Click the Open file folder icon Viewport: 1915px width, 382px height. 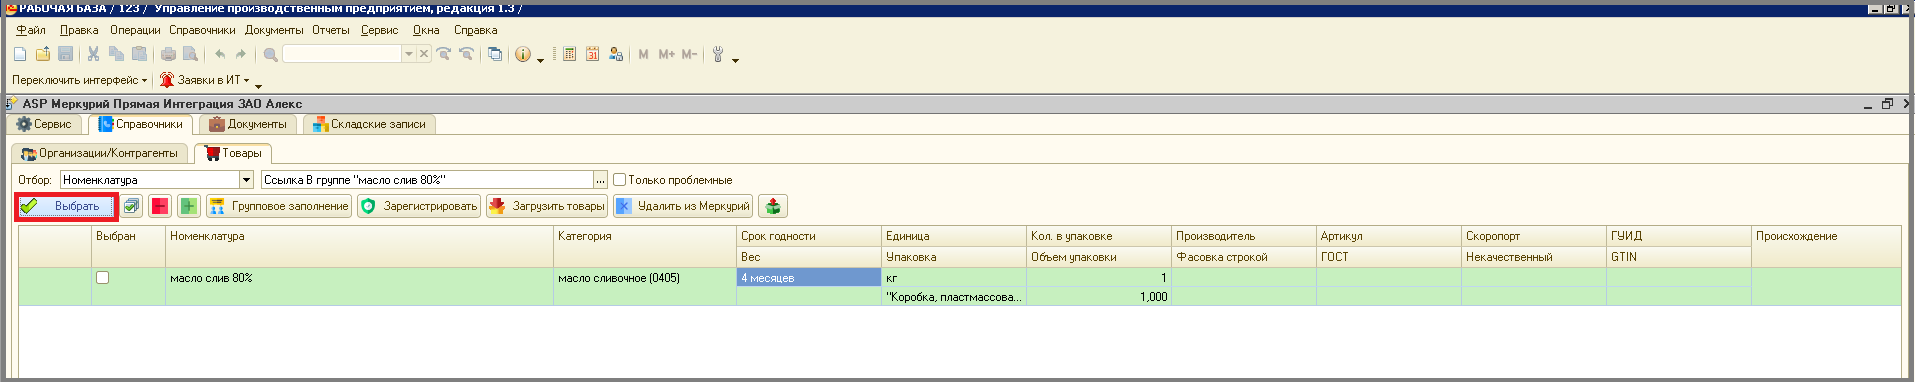(43, 54)
